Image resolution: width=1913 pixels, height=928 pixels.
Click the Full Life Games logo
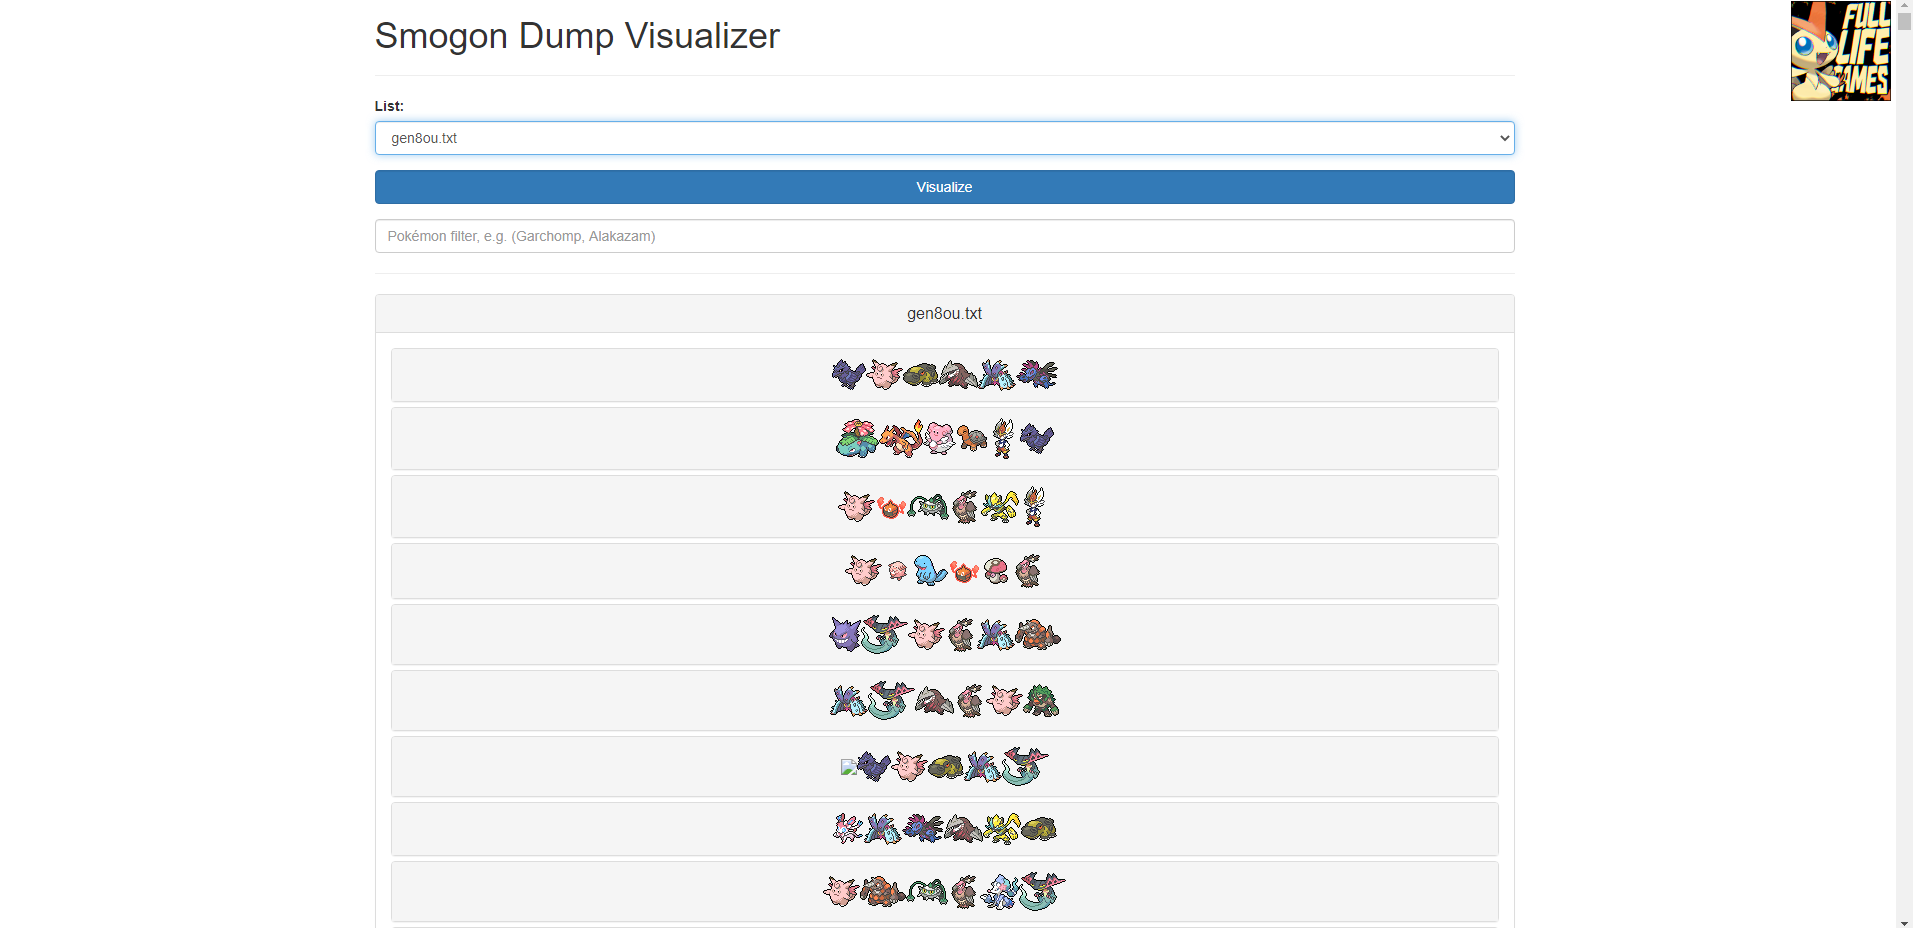[1840, 51]
